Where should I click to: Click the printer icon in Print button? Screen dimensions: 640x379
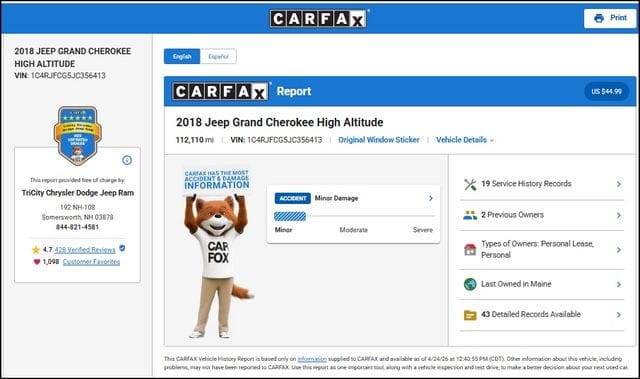(599, 18)
